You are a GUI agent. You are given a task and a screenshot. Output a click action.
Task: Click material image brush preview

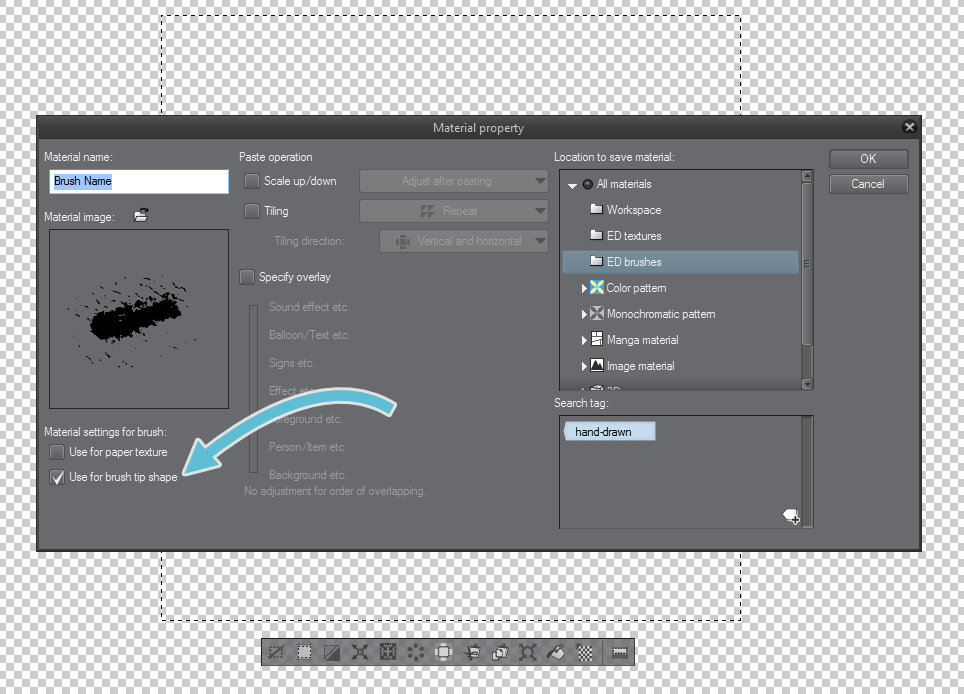pyautogui.click(x=139, y=319)
